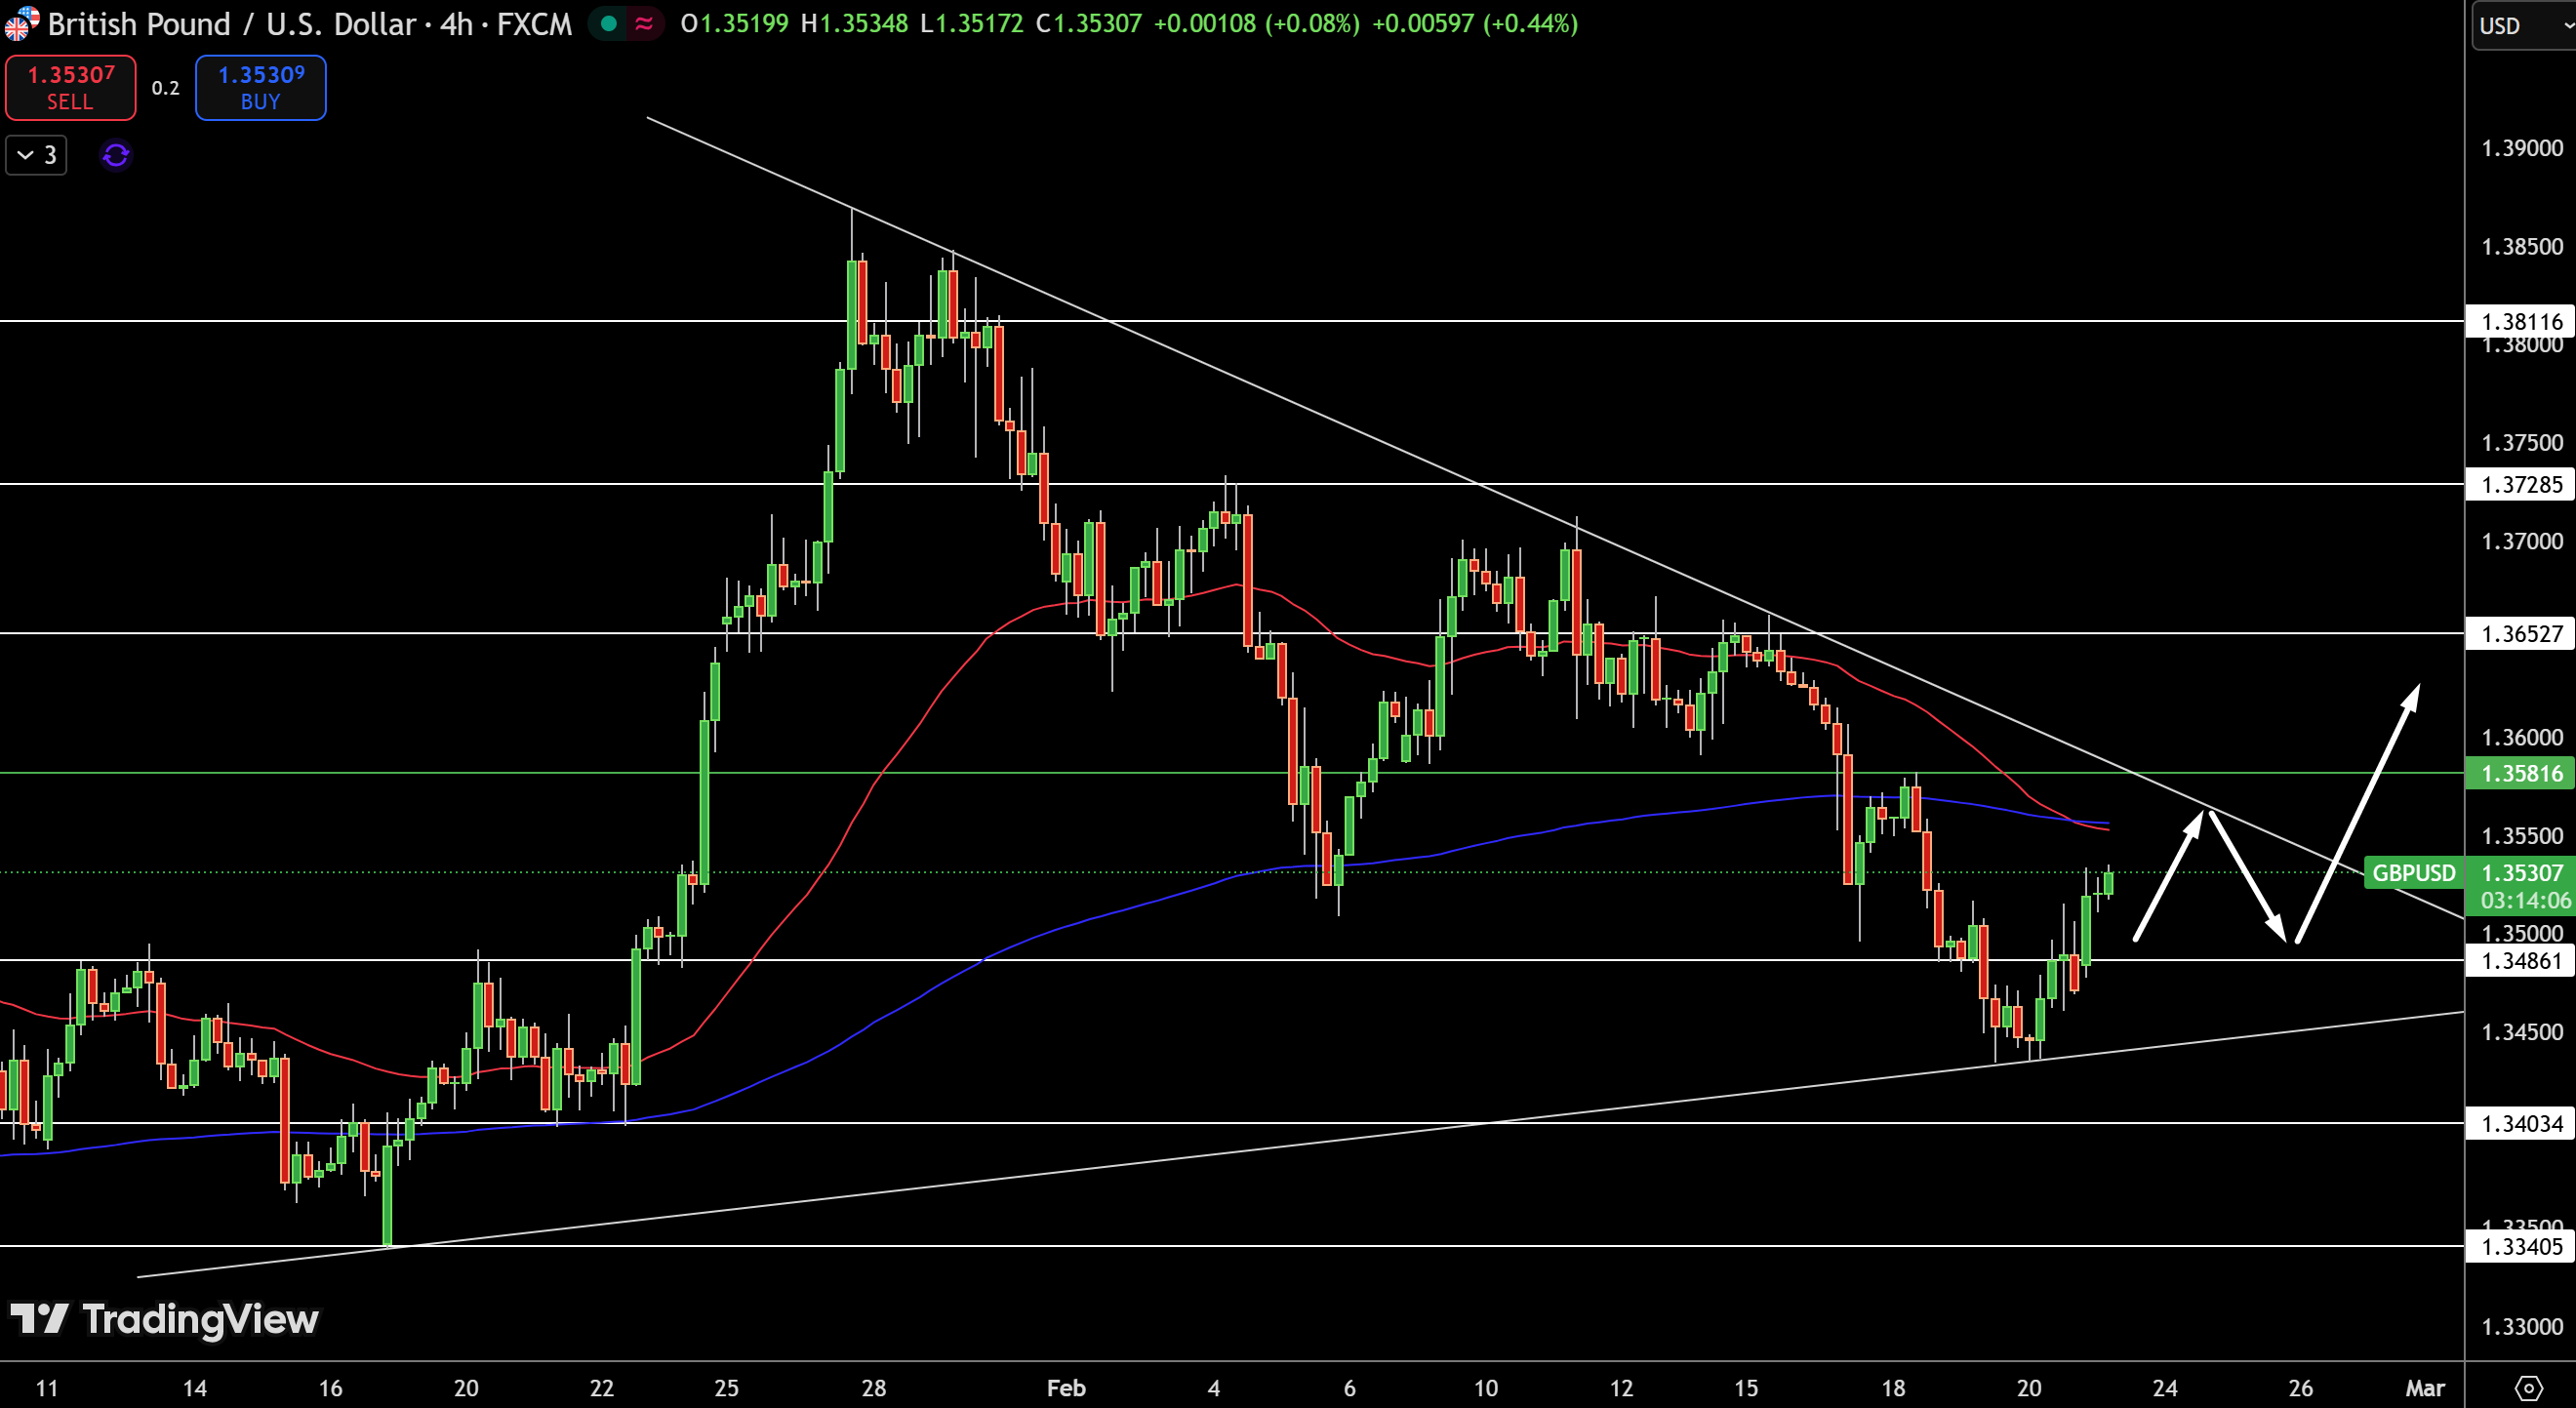Viewport: 2576px width, 1408px height.
Task: Click the 11 date on time axis
Action: 46,1388
